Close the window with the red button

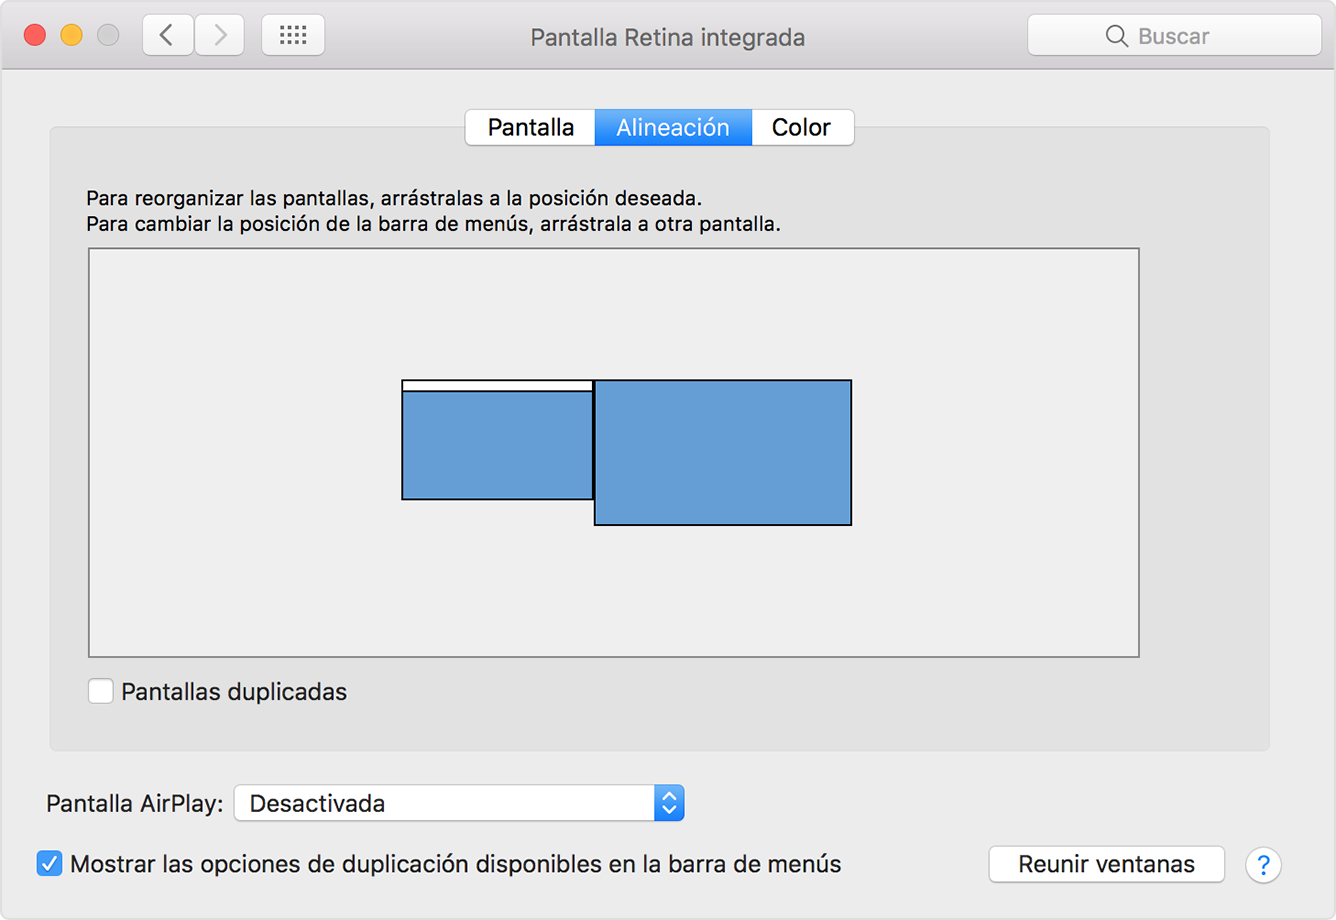click(35, 36)
